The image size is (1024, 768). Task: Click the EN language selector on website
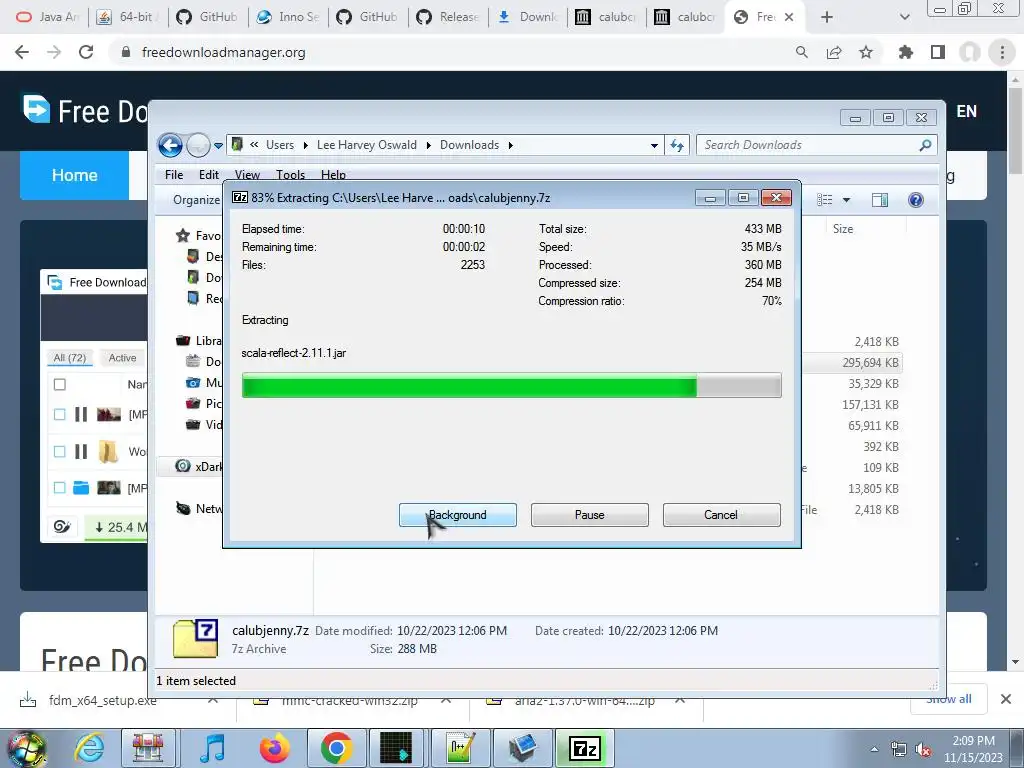[966, 112]
